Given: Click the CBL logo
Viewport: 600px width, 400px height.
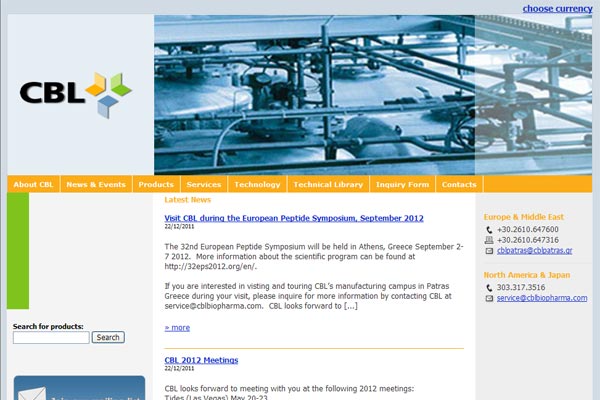Looking at the screenshot, I should point(75,95).
